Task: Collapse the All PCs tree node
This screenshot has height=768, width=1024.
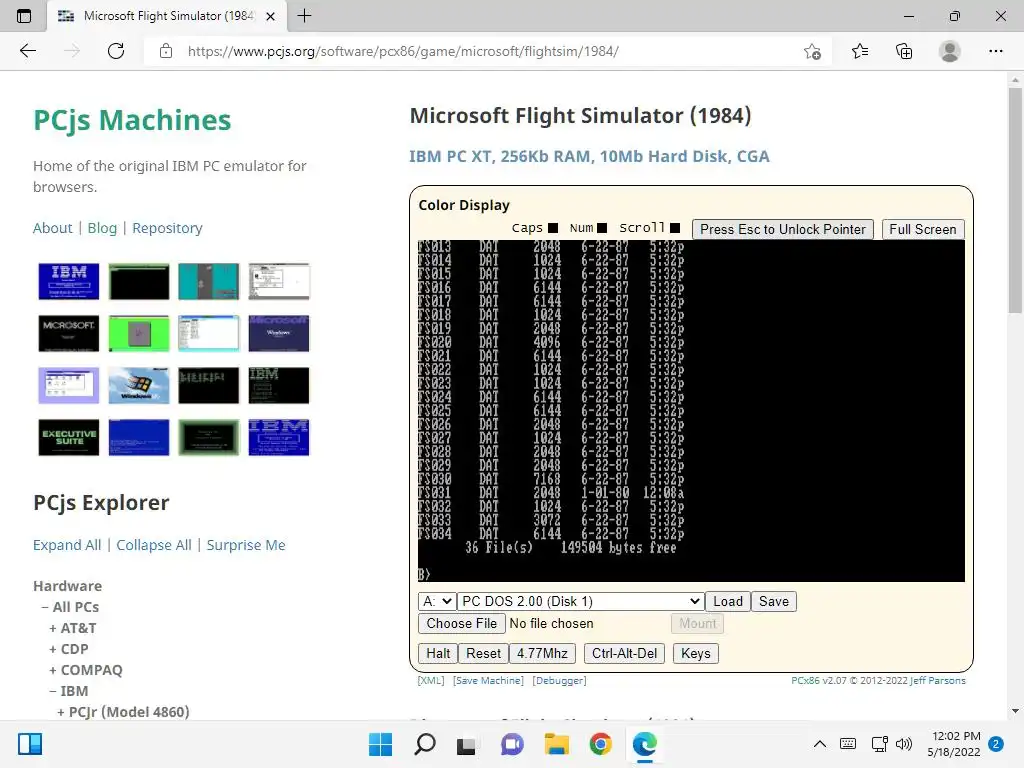Action: (x=71, y=607)
